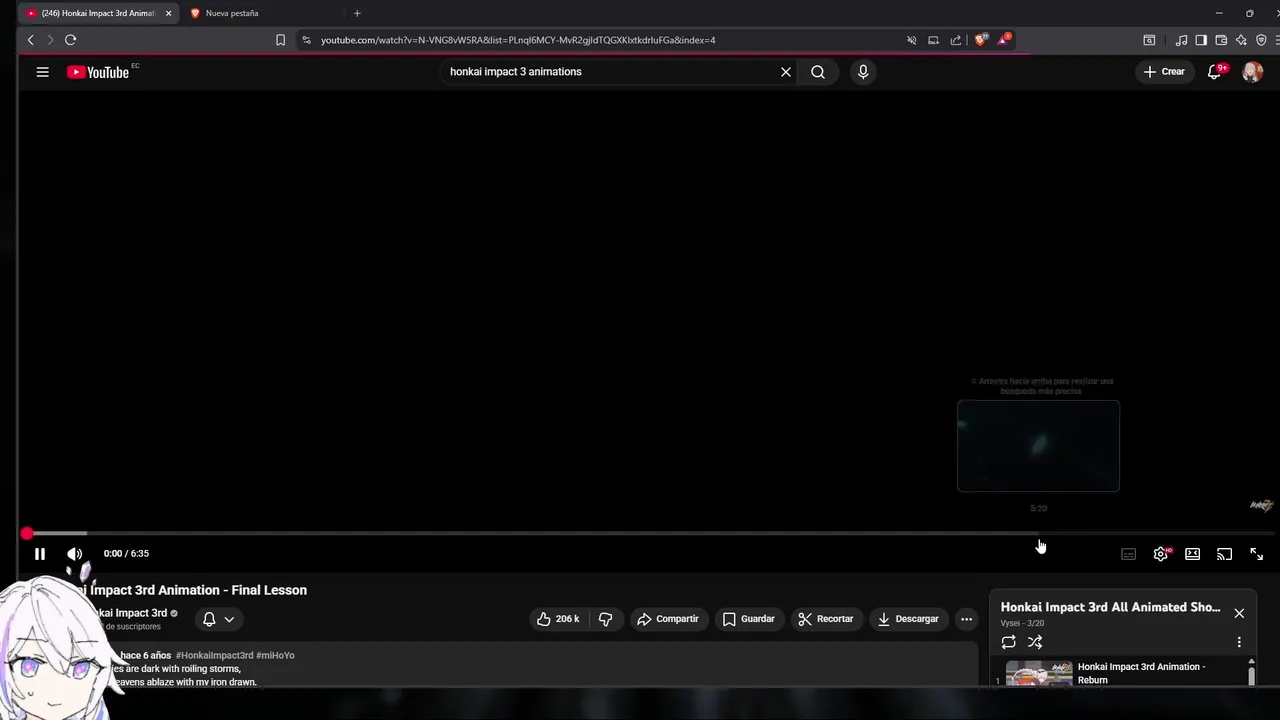Open the player settings gear

pos(1160,554)
